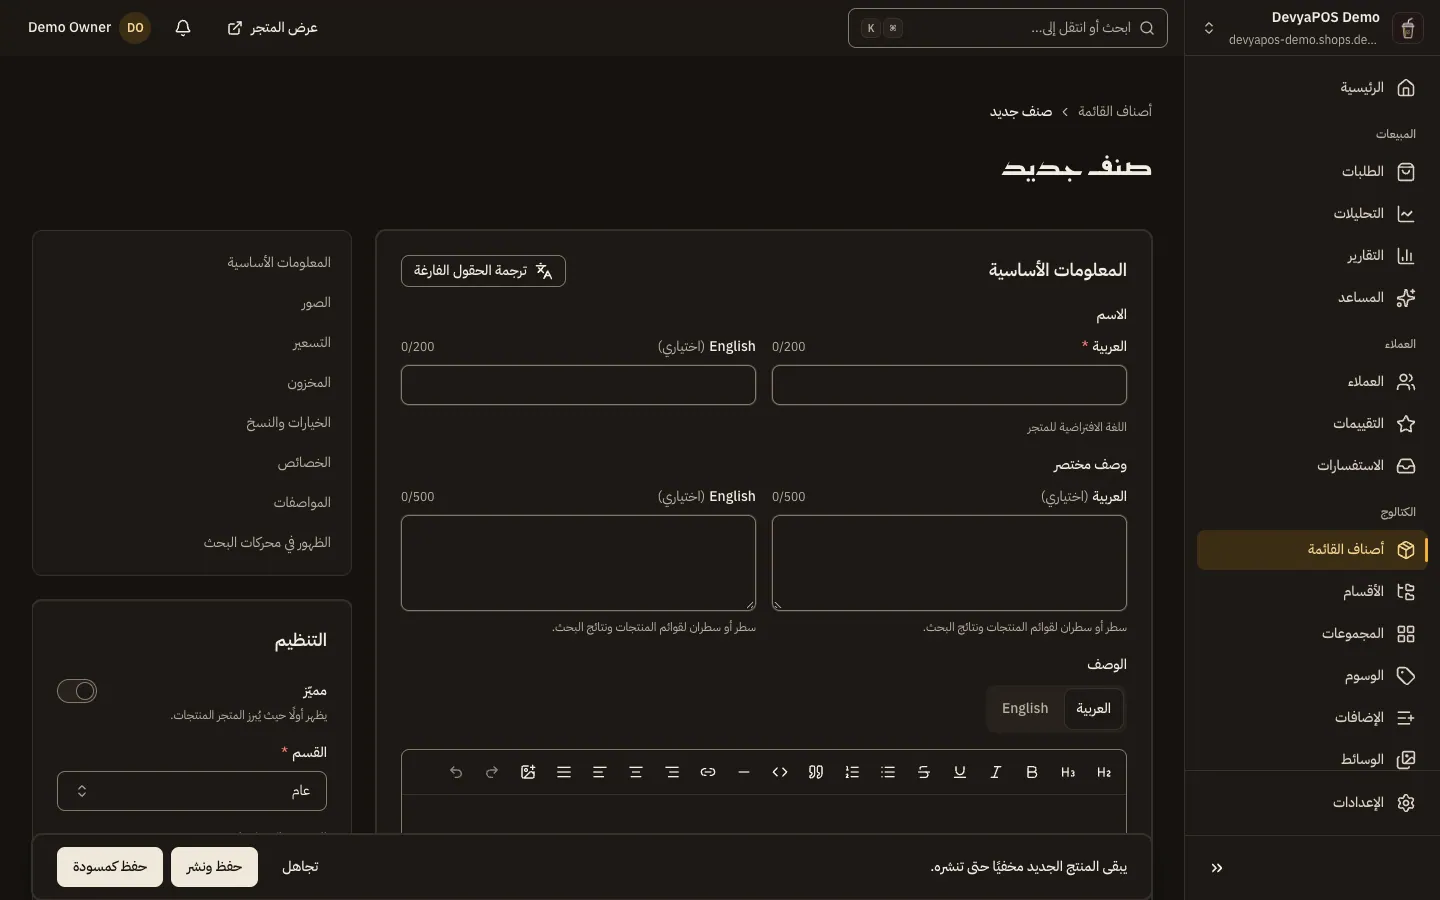Toggle the مميّز featured switch
1440x900 pixels.
(x=77, y=691)
